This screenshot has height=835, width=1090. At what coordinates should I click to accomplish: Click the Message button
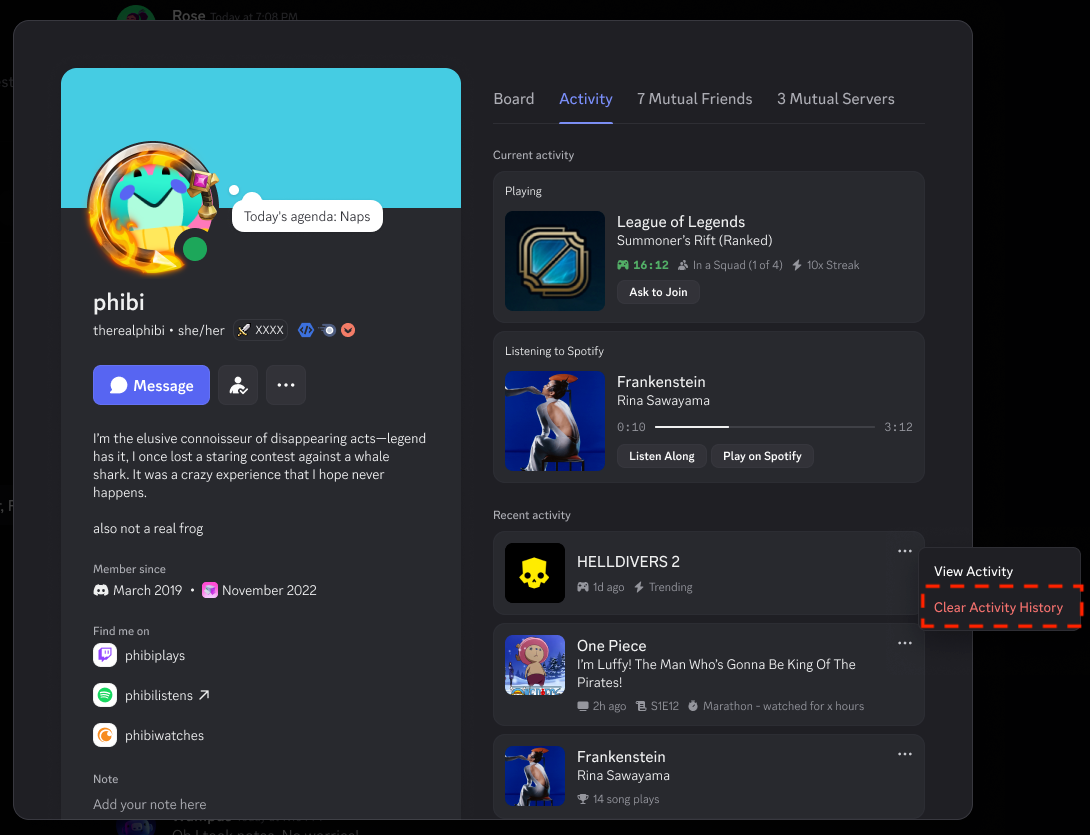(152, 385)
